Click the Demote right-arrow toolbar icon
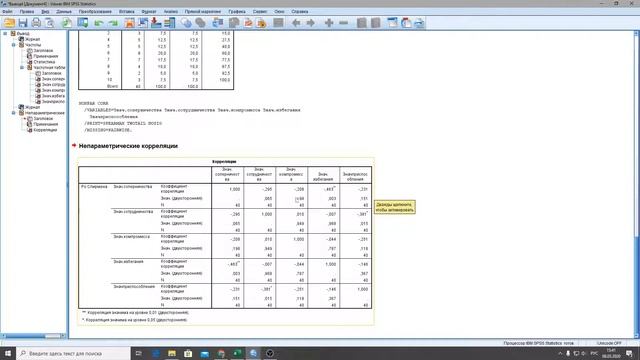 tap(311, 23)
